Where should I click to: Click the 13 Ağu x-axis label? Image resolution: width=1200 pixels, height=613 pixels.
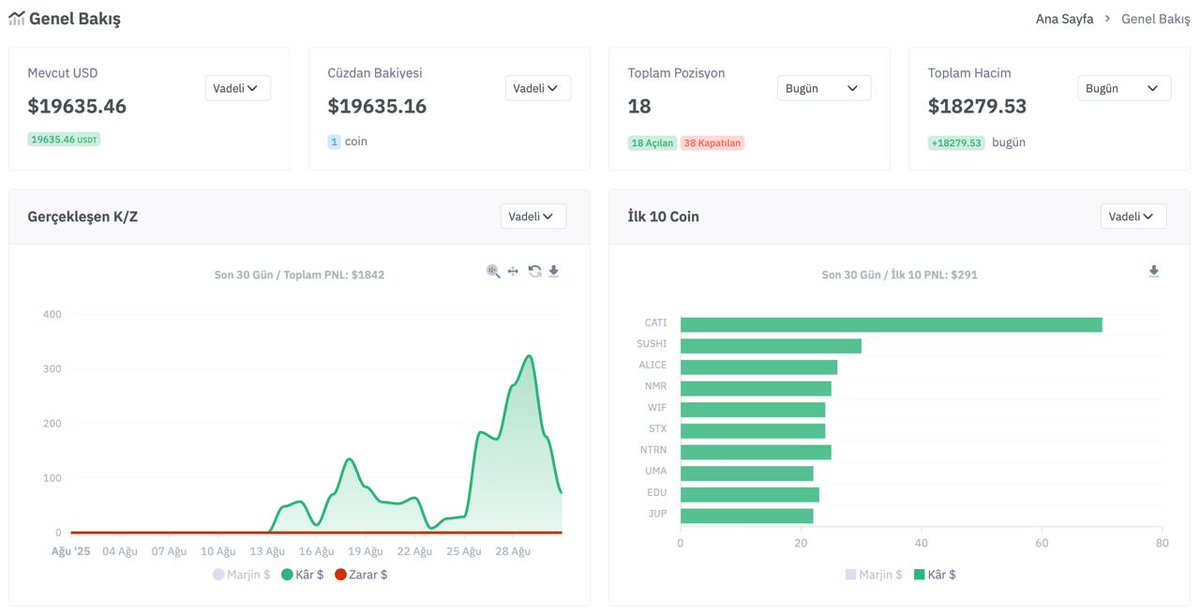click(267, 551)
